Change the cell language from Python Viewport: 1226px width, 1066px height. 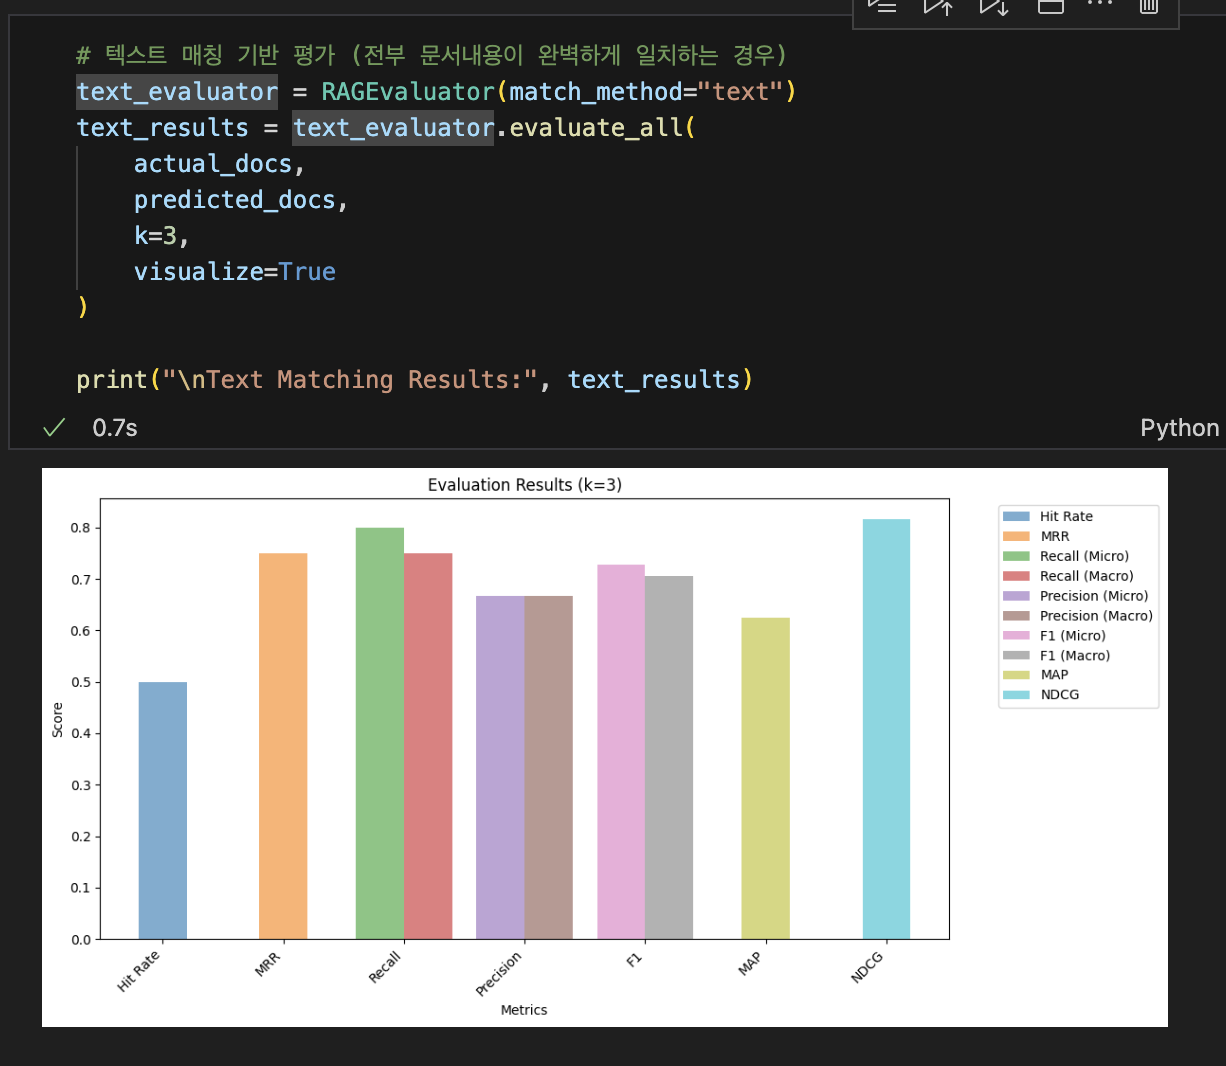coord(1180,428)
